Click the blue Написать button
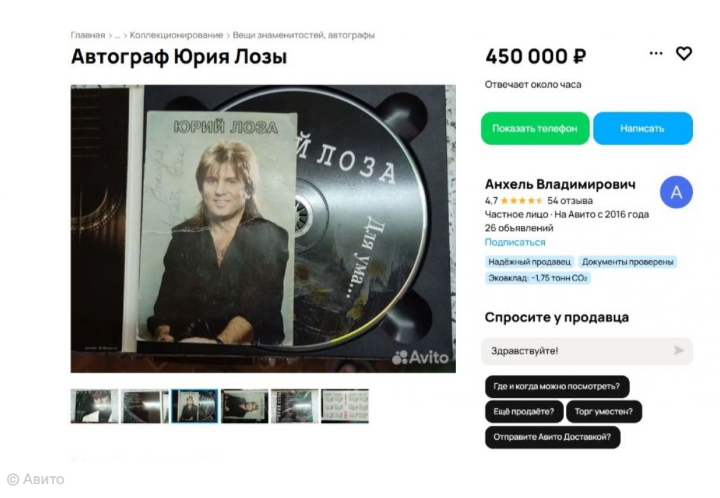The height and width of the screenshot is (498, 720). coord(643,129)
